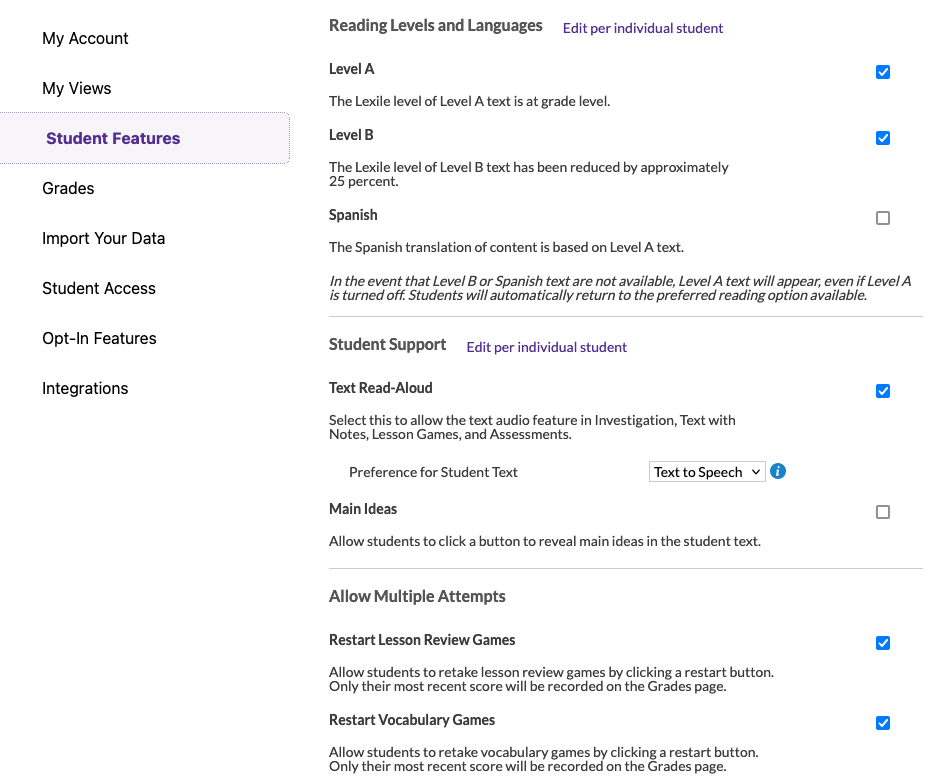Enable the Spanish language checkbox
The height and width of the screenshot is (782, 931).
pyautogui.click(x=882, y=218)
